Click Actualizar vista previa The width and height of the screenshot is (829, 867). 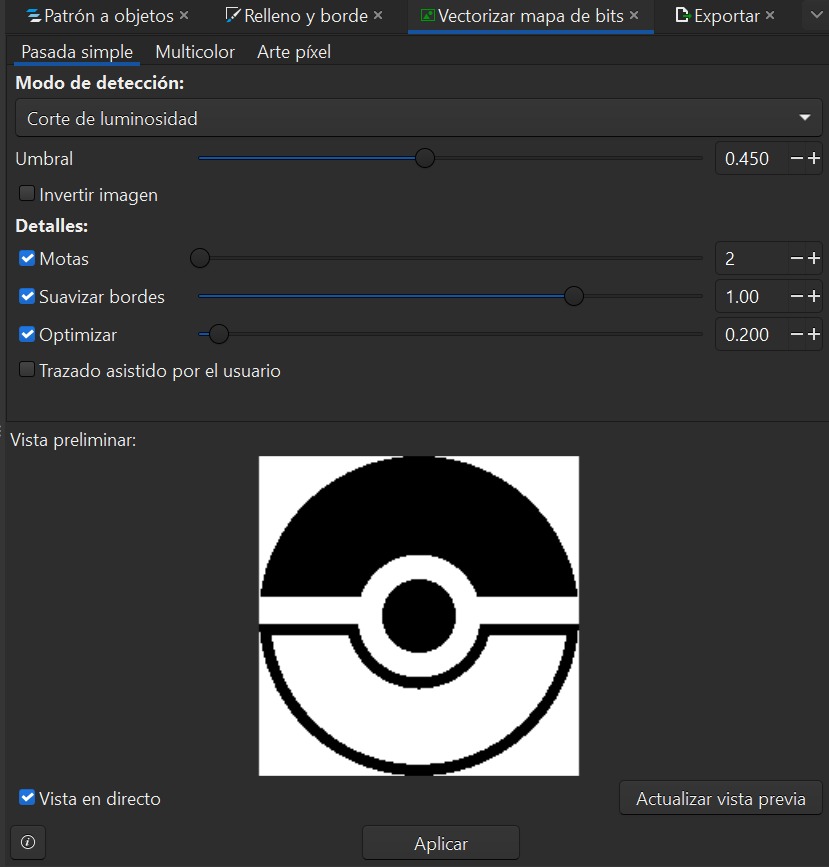click(x=720, y=798)
